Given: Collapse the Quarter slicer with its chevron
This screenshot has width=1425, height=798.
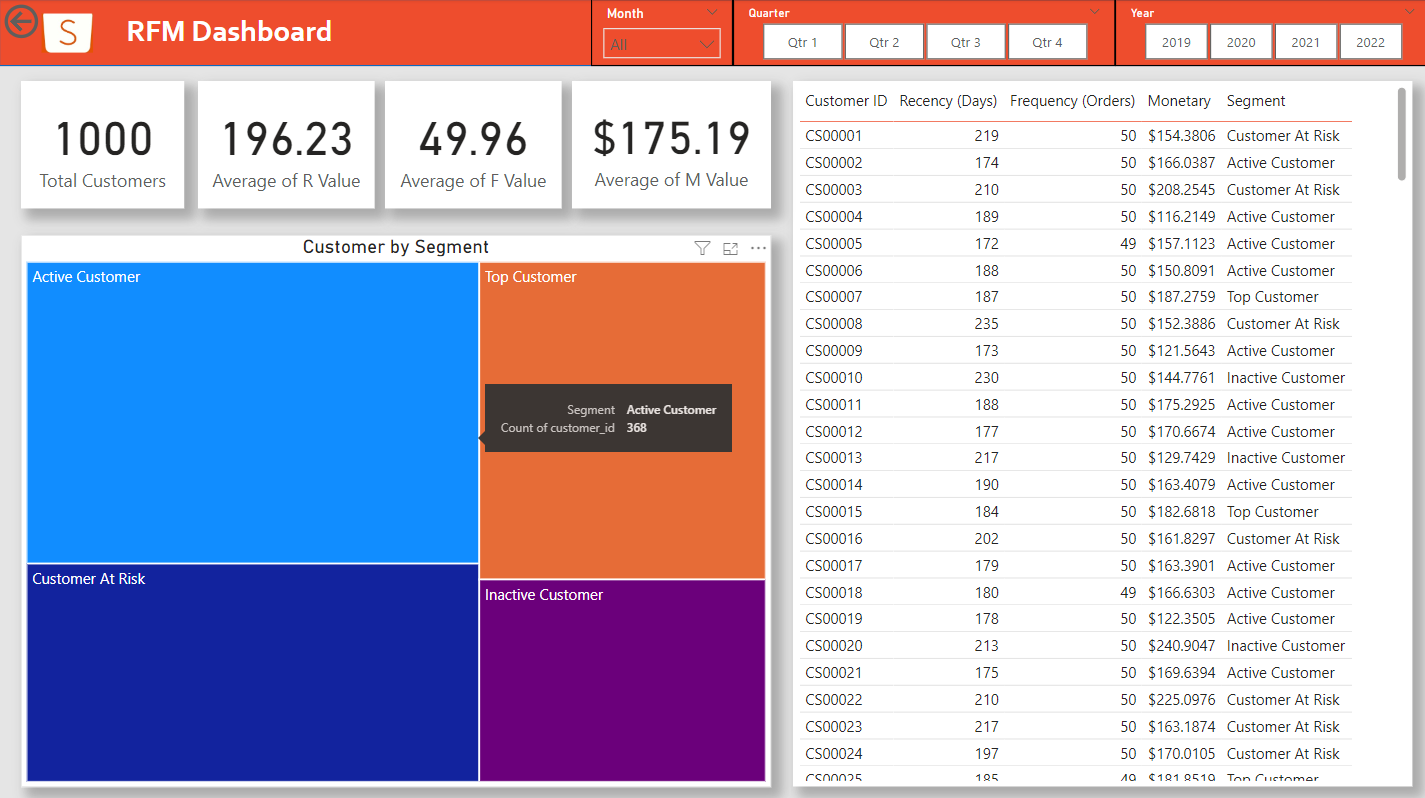Looking at the screenshot, I should [1093, 11].
